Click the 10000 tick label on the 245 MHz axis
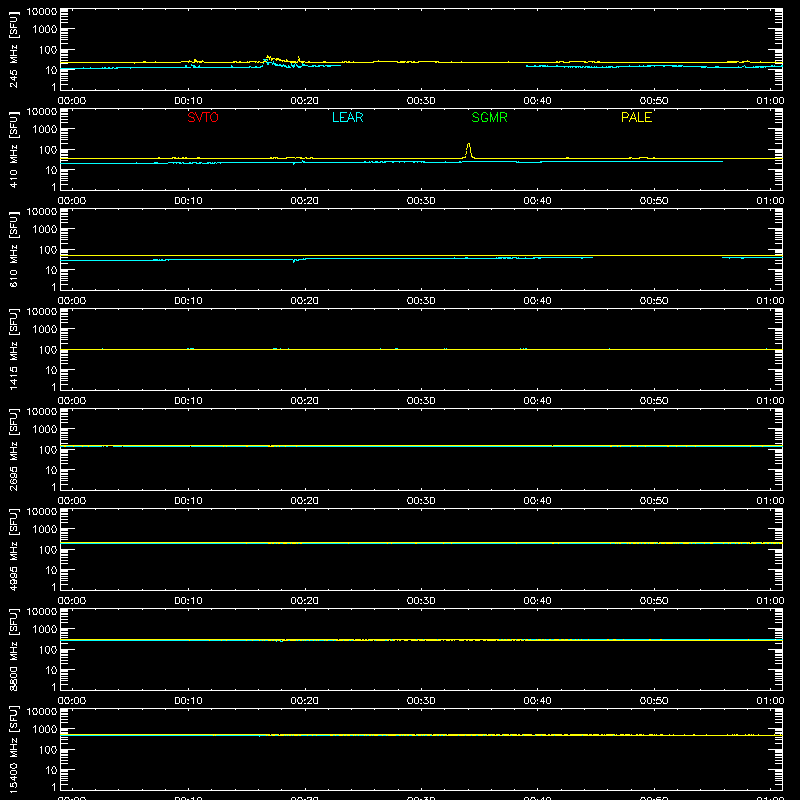The height and width of the screenshot is (800, 800). tap(42, 12)
